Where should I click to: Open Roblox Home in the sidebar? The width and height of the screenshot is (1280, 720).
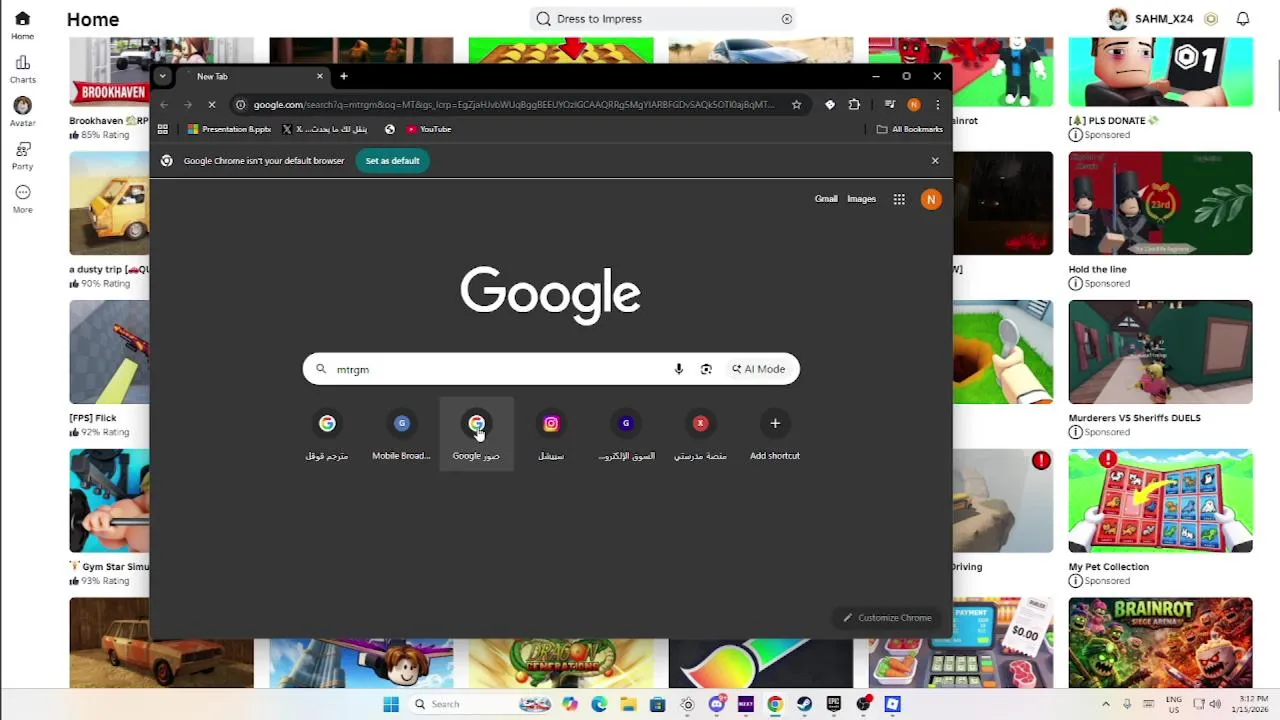pyautogui.click(x=22, y=25)
